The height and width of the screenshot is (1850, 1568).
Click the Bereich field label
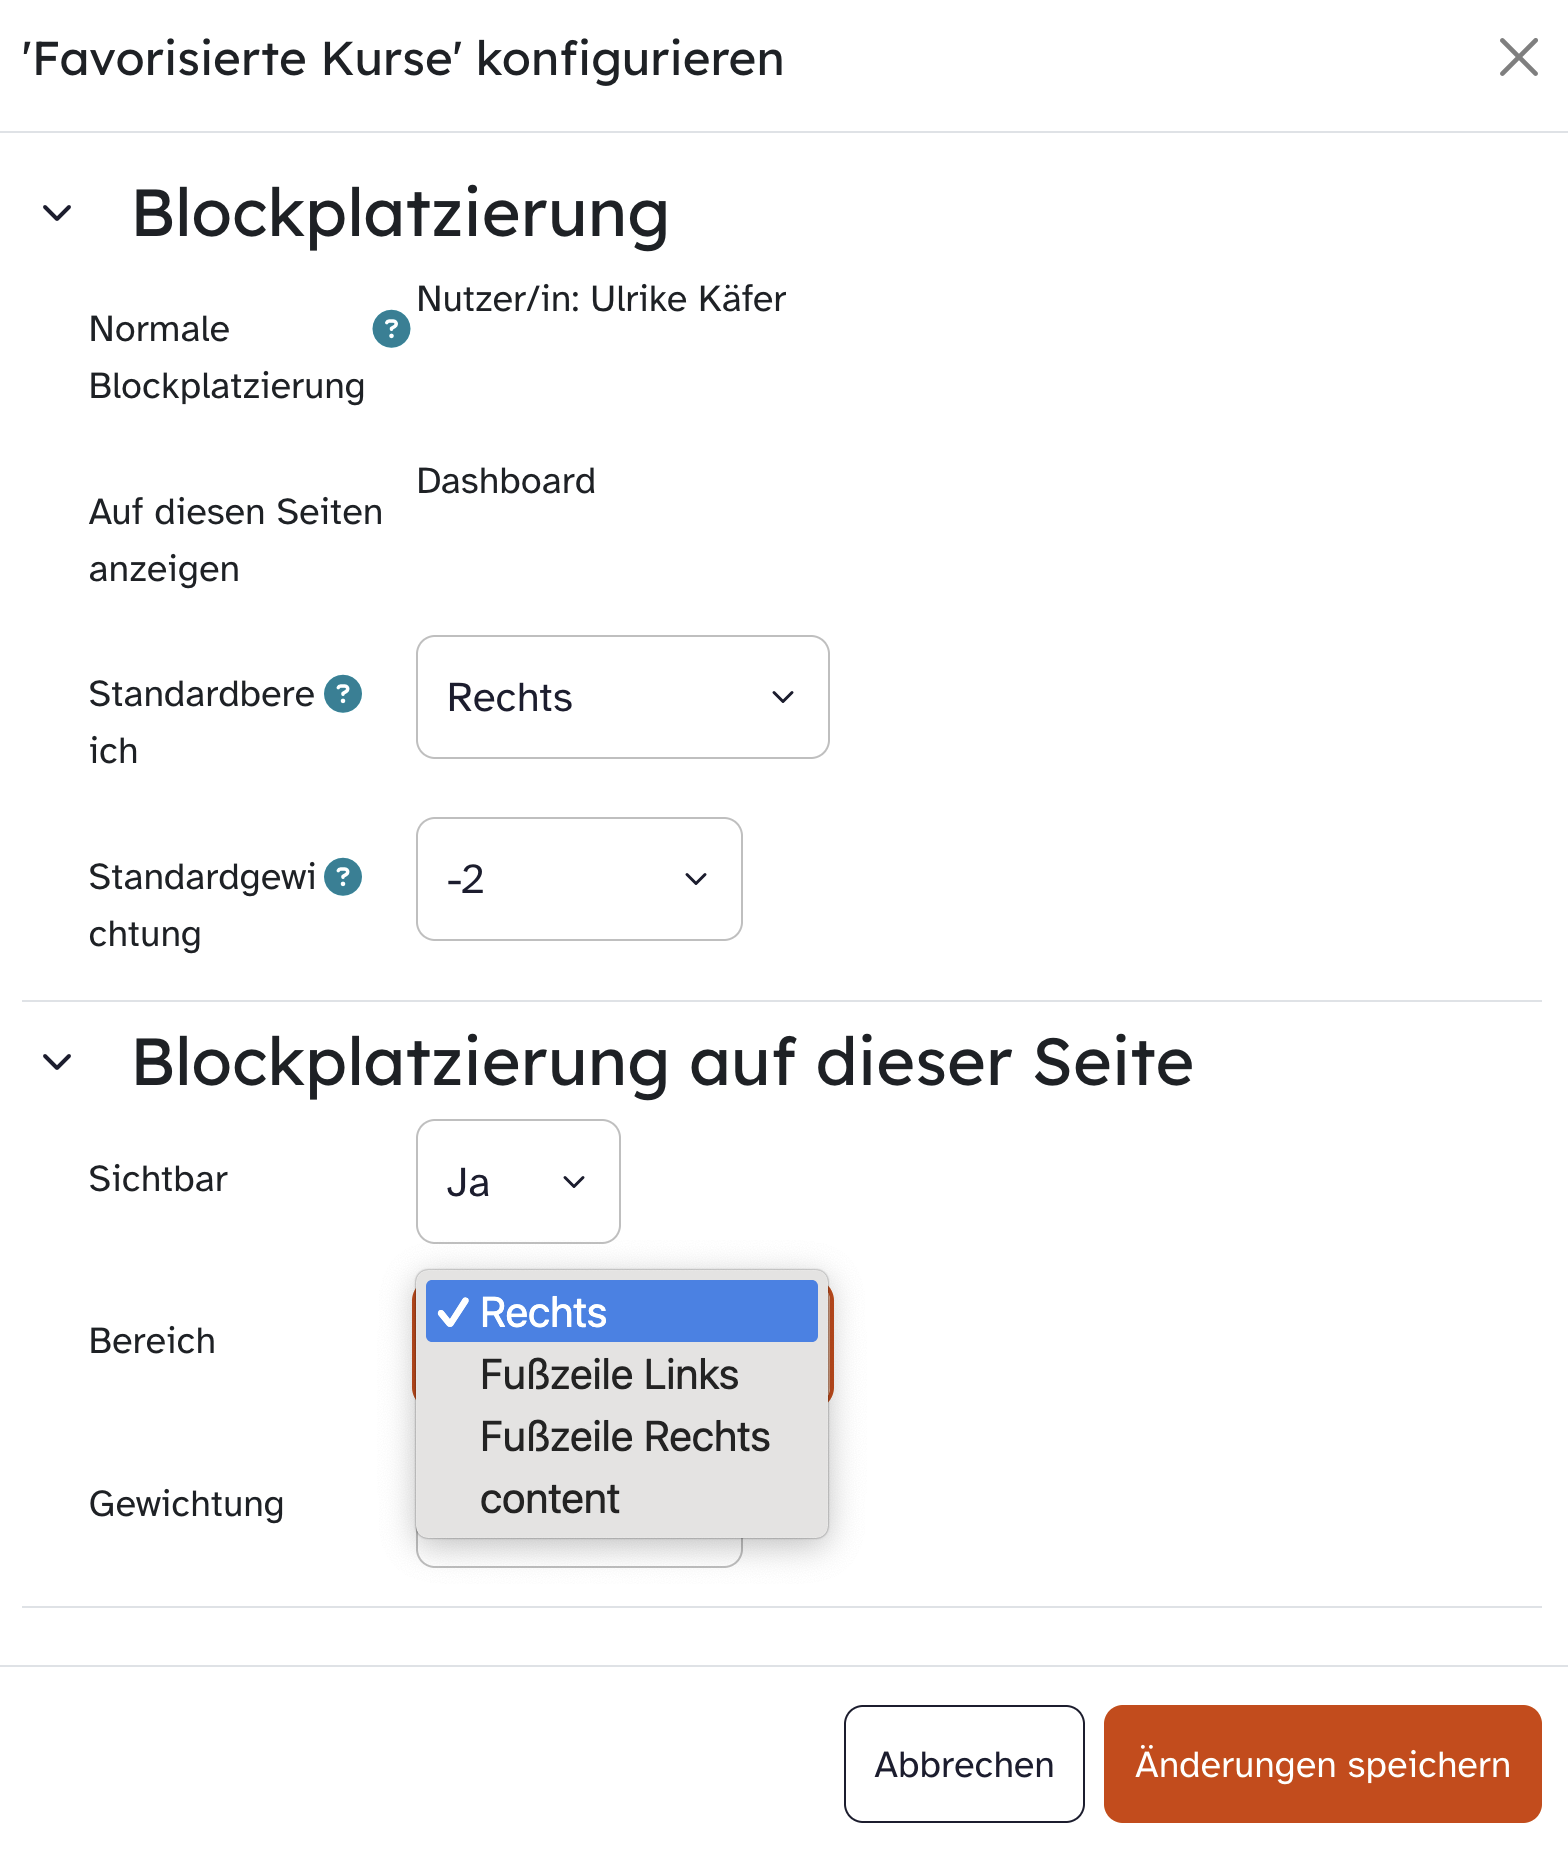pyautogui.click(x=152, y=1341)
